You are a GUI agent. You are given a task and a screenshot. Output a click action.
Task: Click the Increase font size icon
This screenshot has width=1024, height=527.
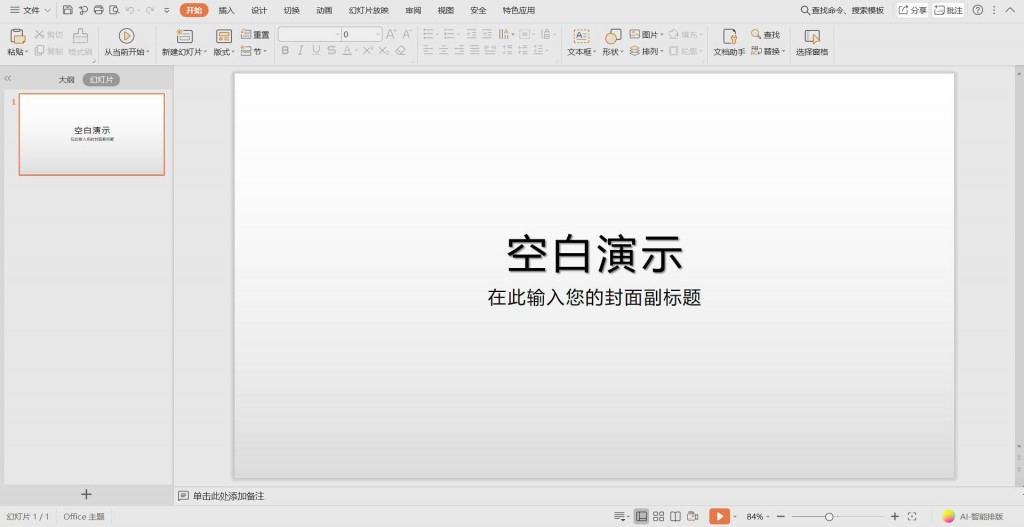click(391, 34)
